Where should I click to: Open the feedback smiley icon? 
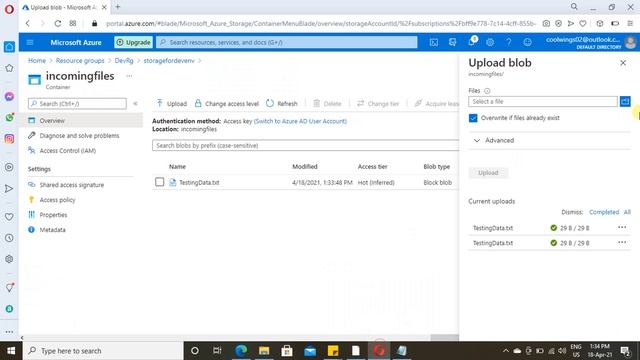click(527, 42)
